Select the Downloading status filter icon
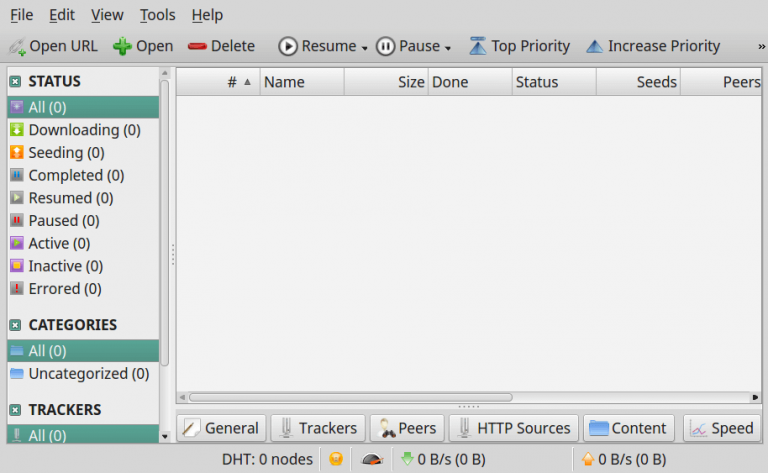This screenshot has height=473, width=768. click(17, 130)
